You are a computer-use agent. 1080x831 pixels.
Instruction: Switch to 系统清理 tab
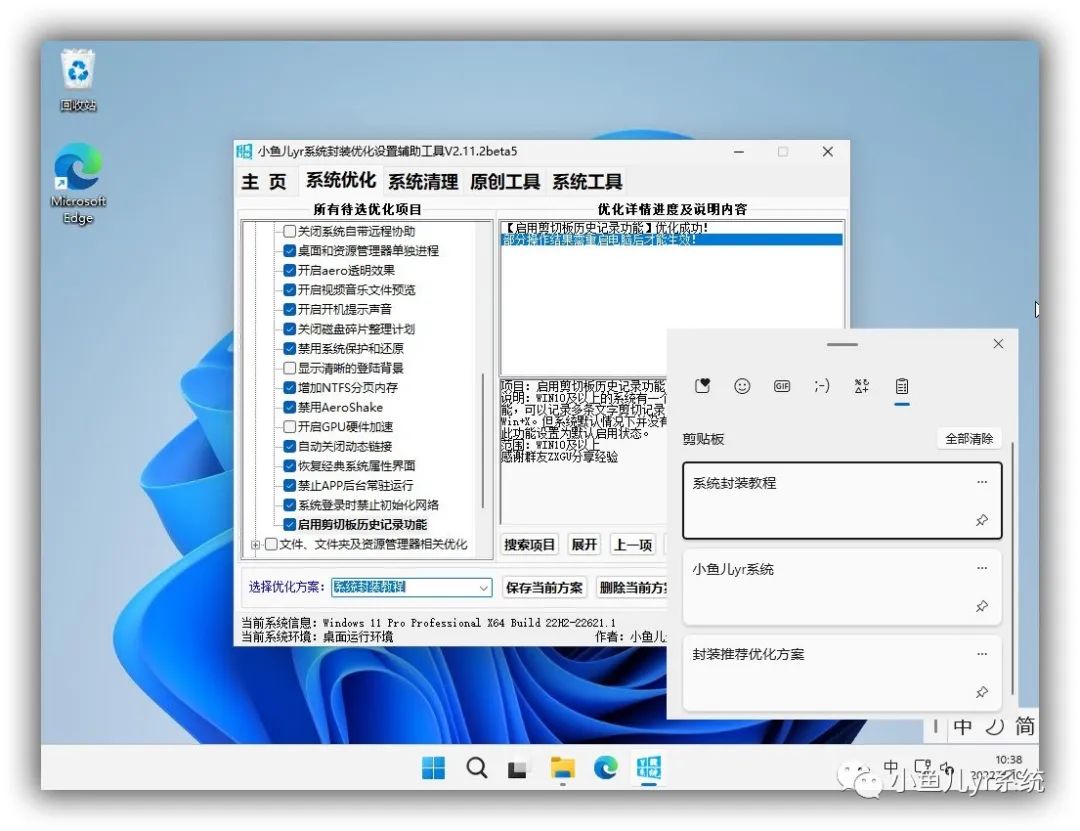click(x=423, y=182)
